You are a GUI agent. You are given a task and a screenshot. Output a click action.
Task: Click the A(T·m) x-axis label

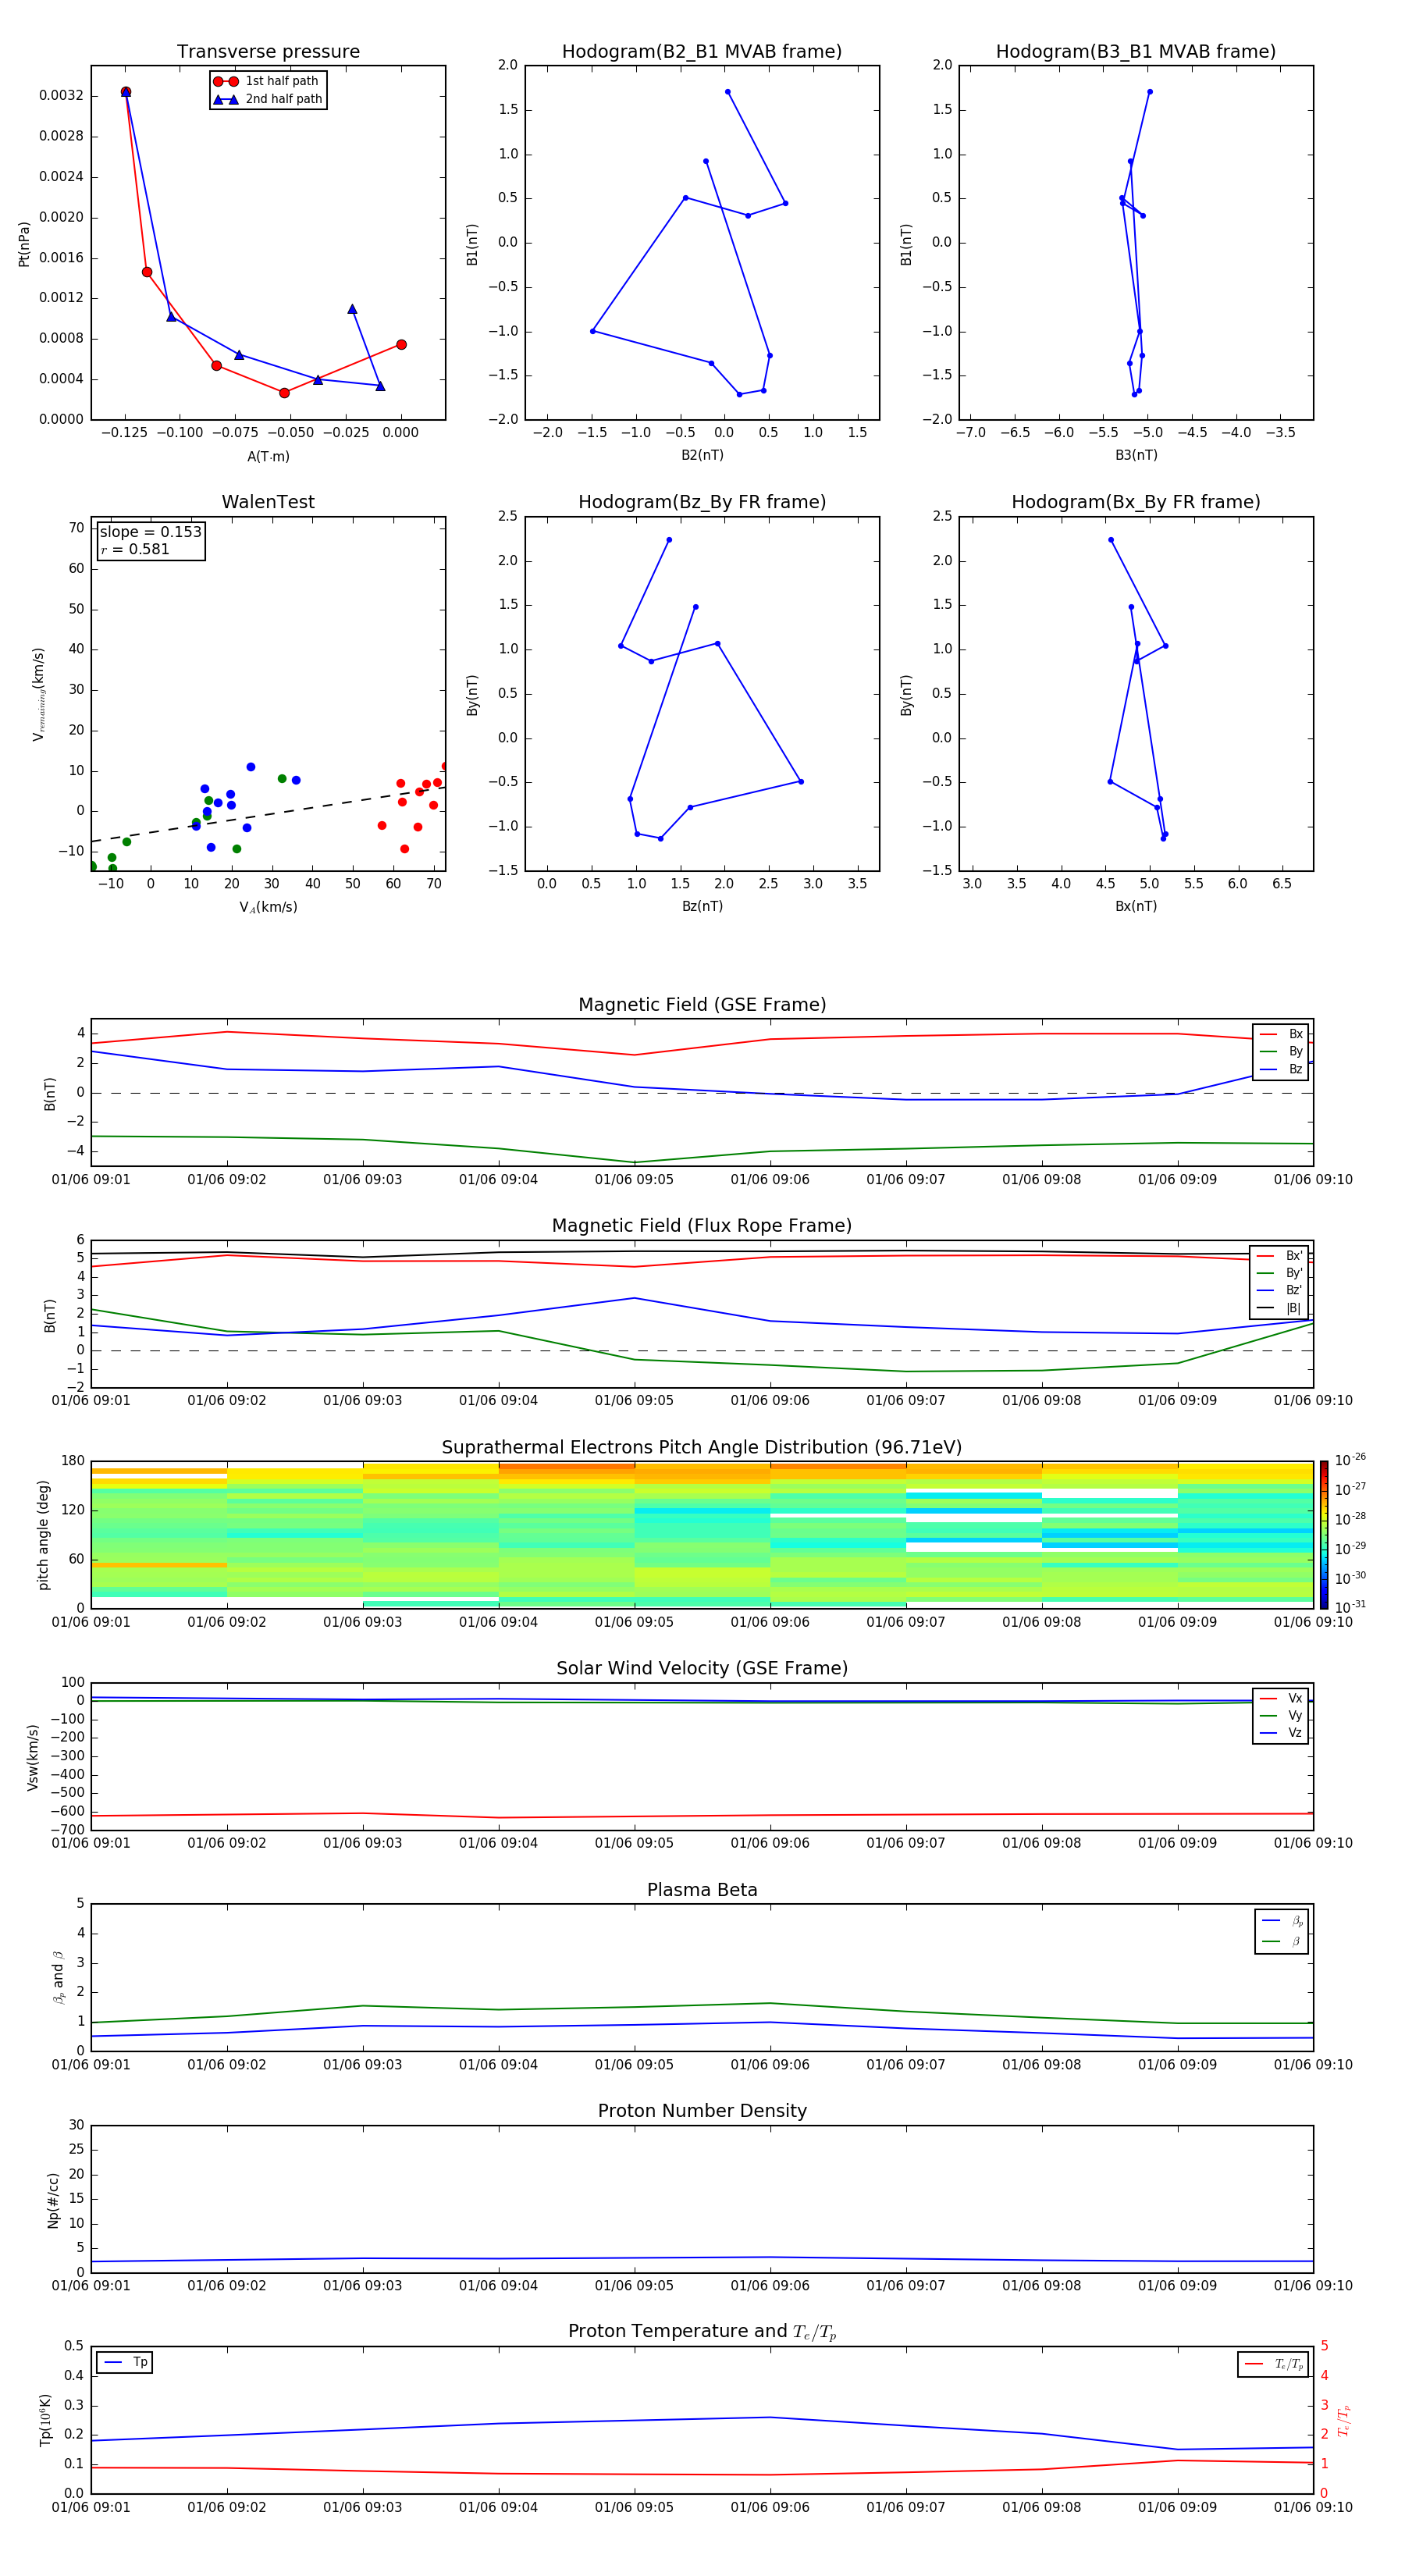click(x=268, y=456)
